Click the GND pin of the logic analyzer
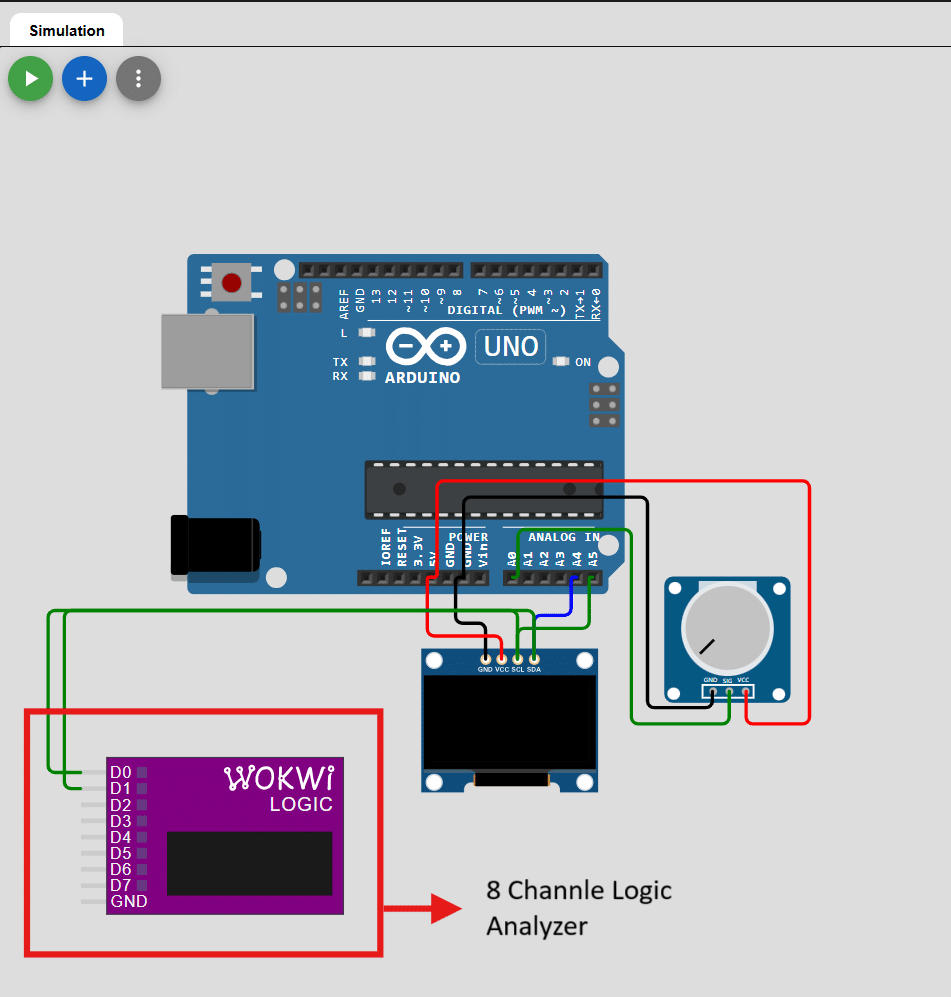951x997 pixels. (x=94, y=902)
